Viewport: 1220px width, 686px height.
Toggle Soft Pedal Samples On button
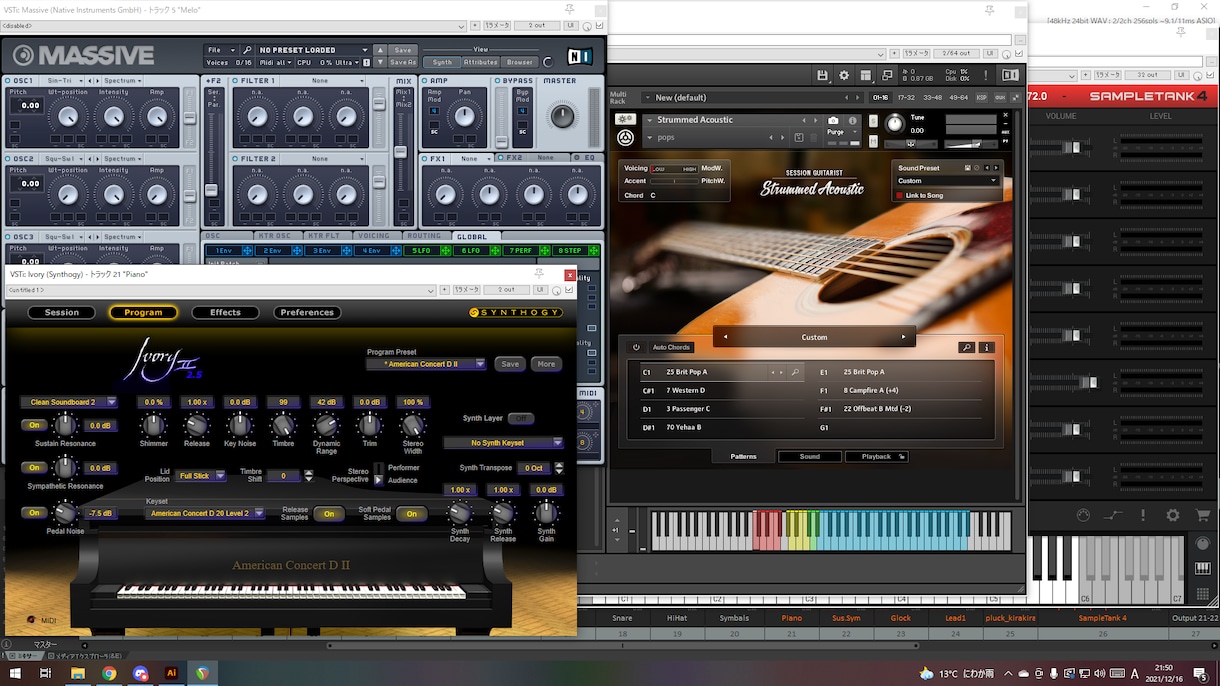pyautogui.click(x=411, y=514)
